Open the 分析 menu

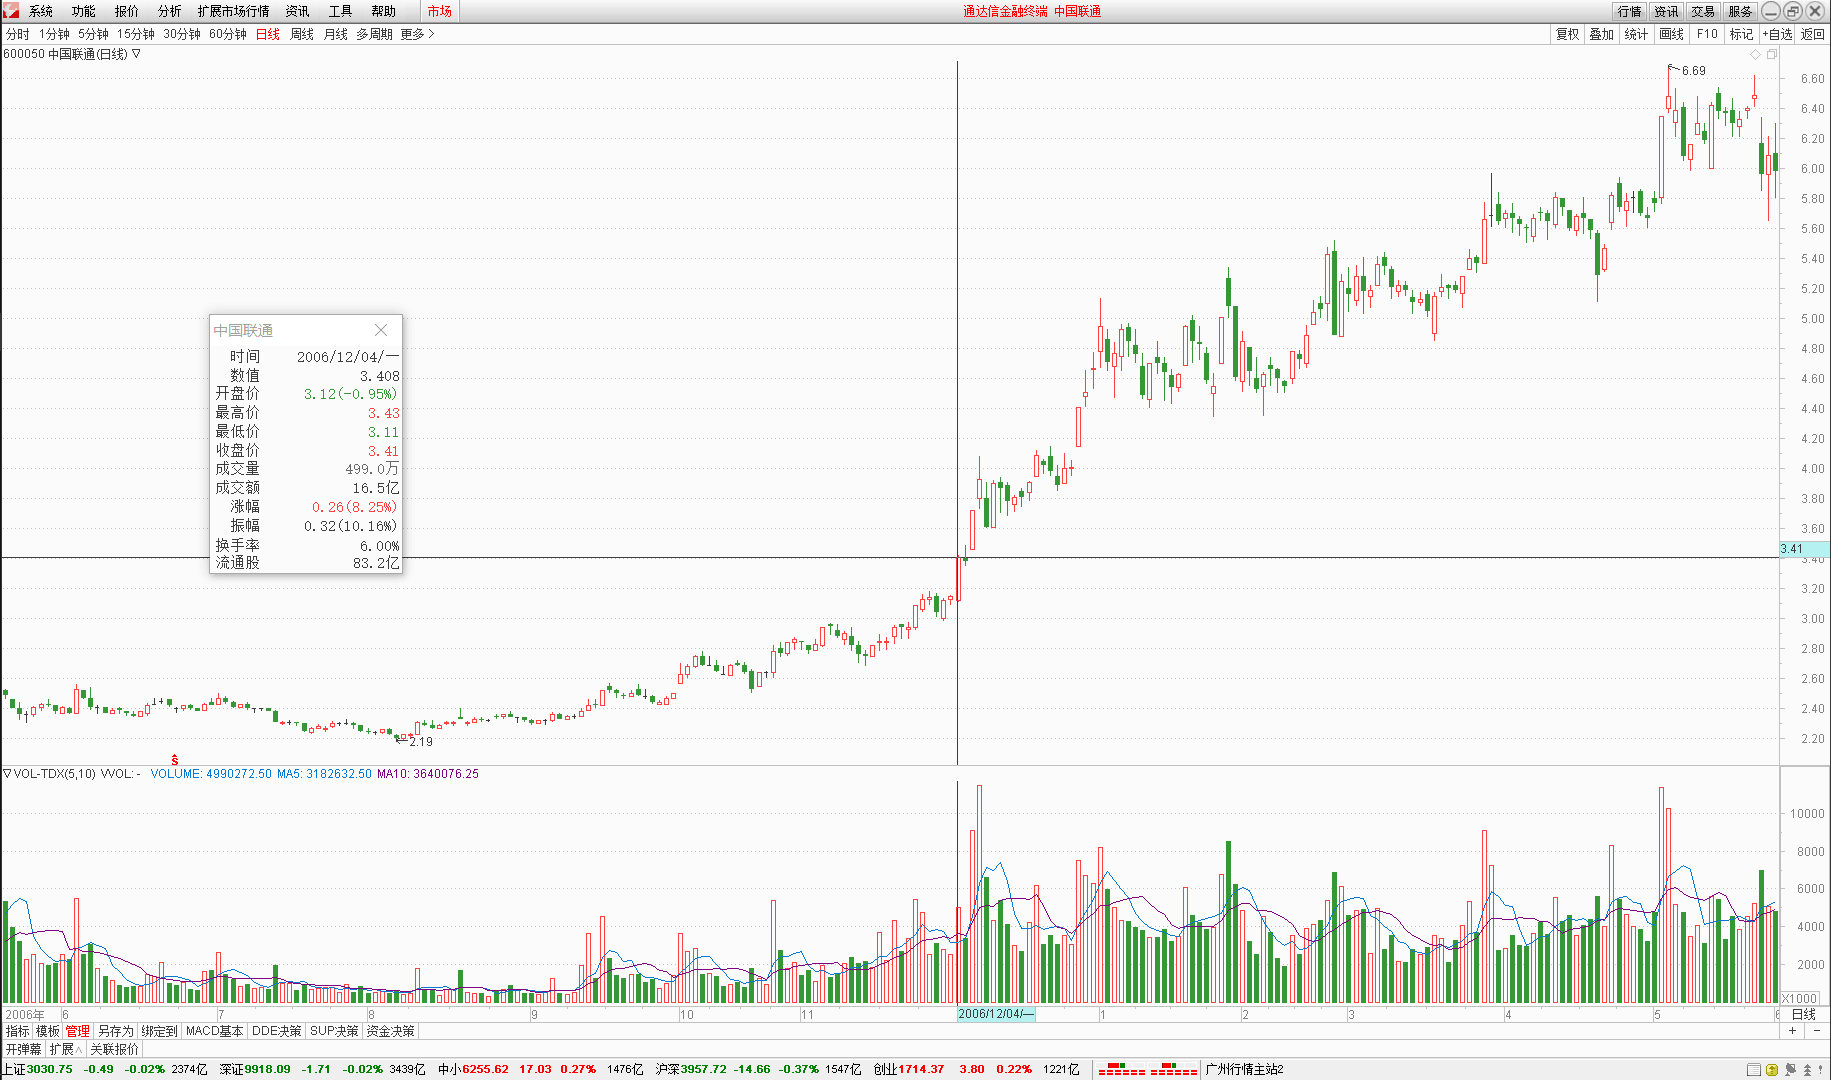click(x=169, y=11)
